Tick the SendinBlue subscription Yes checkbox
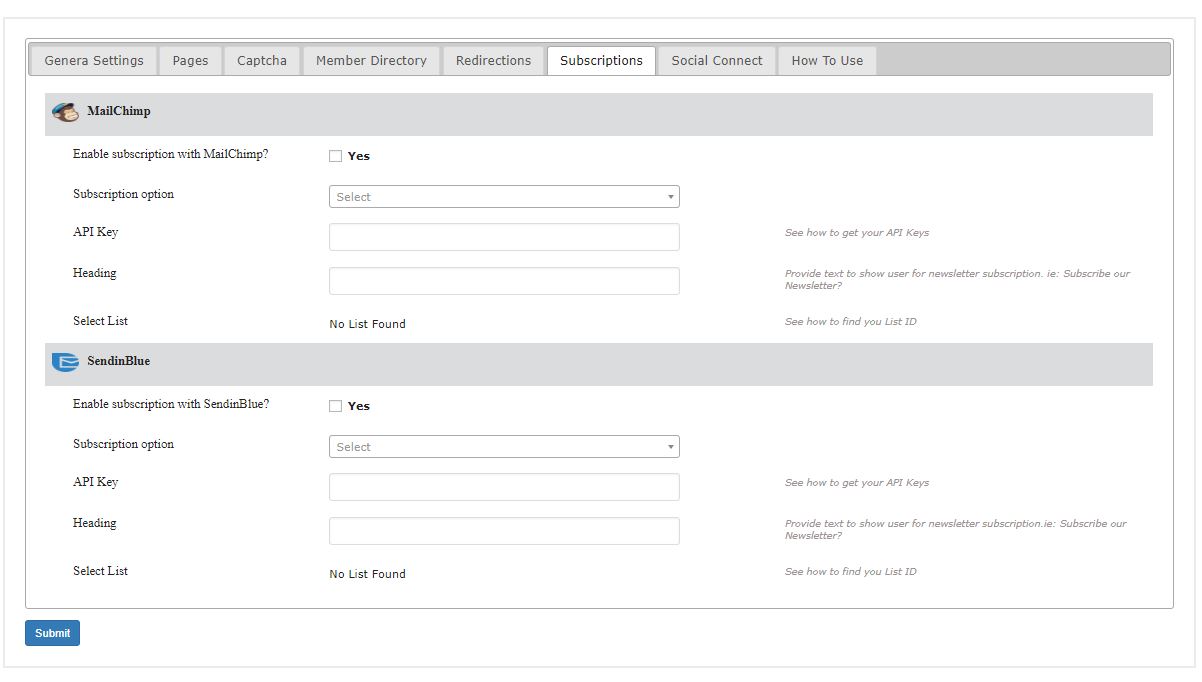 [336, 406]
